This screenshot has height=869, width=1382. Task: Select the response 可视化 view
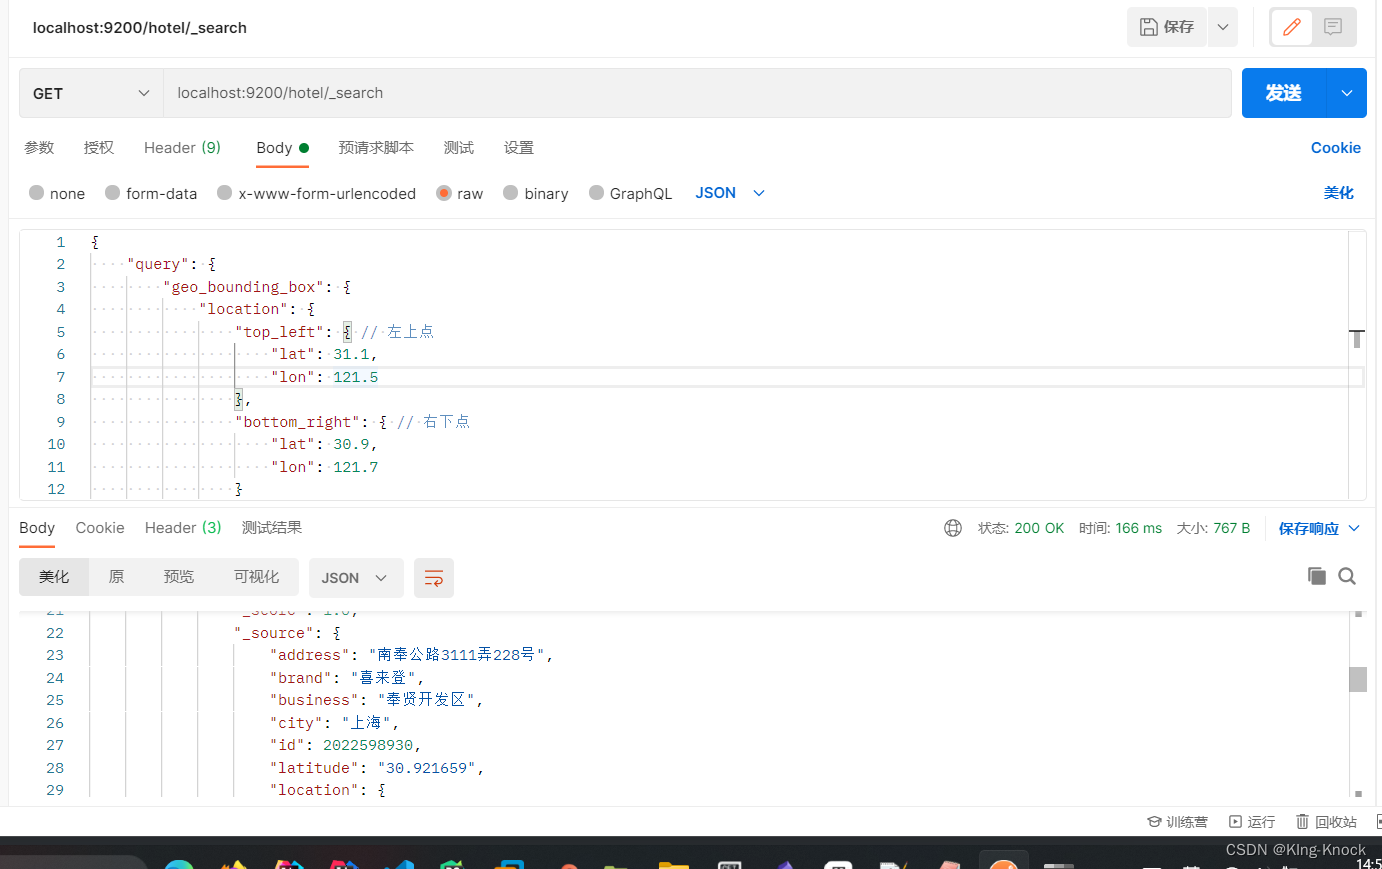[x=257, y=577]
